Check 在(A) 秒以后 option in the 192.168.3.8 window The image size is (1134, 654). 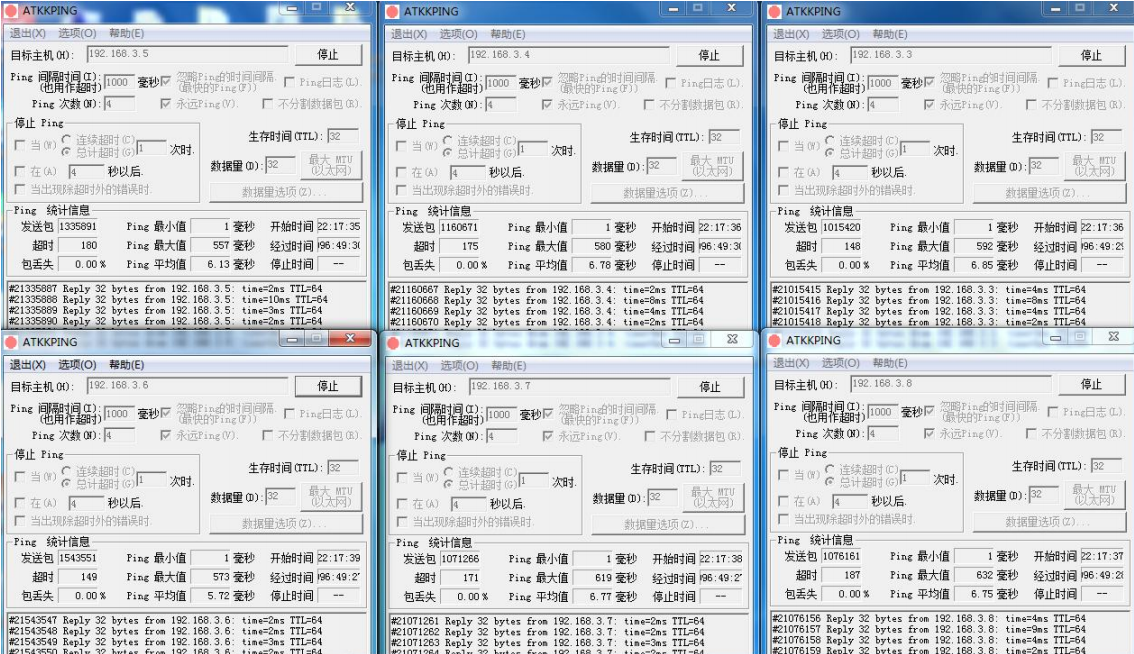coord(783,501)
